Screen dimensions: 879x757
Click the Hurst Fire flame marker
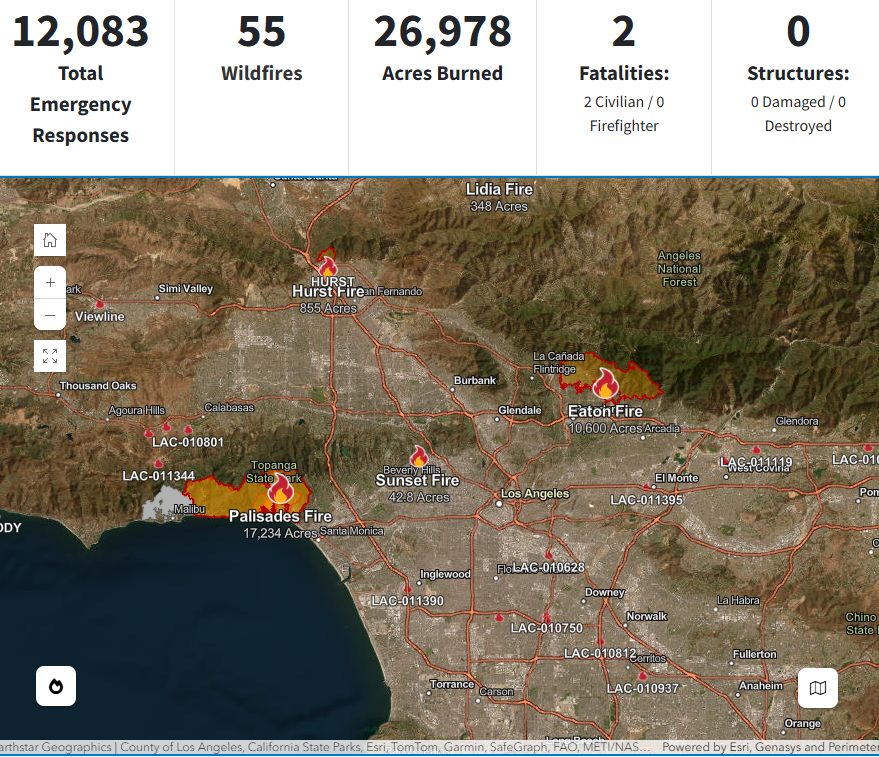328,266
